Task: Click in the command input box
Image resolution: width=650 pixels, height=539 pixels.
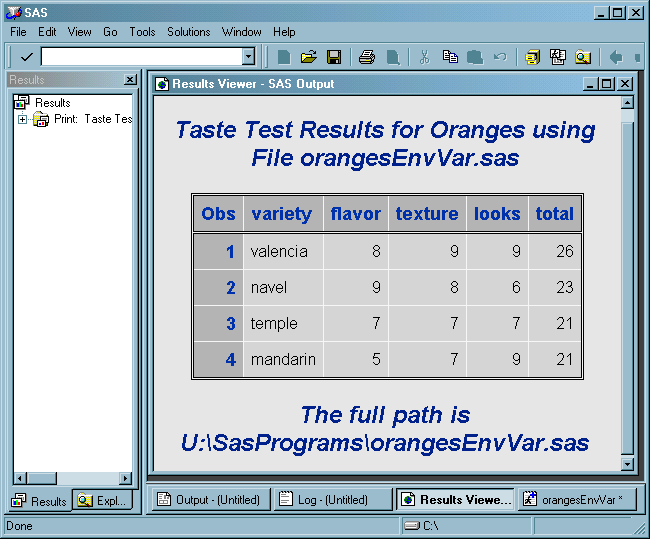Action: pyautogui.click(x=142, y=56)
